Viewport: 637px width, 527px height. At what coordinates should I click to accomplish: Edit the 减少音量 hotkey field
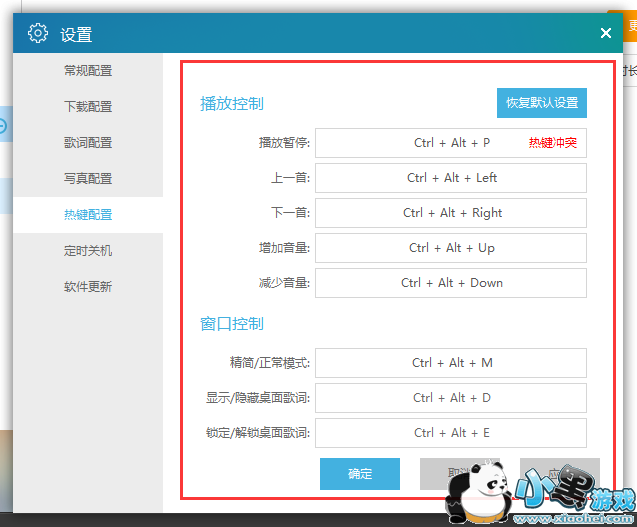pos(451,283)
